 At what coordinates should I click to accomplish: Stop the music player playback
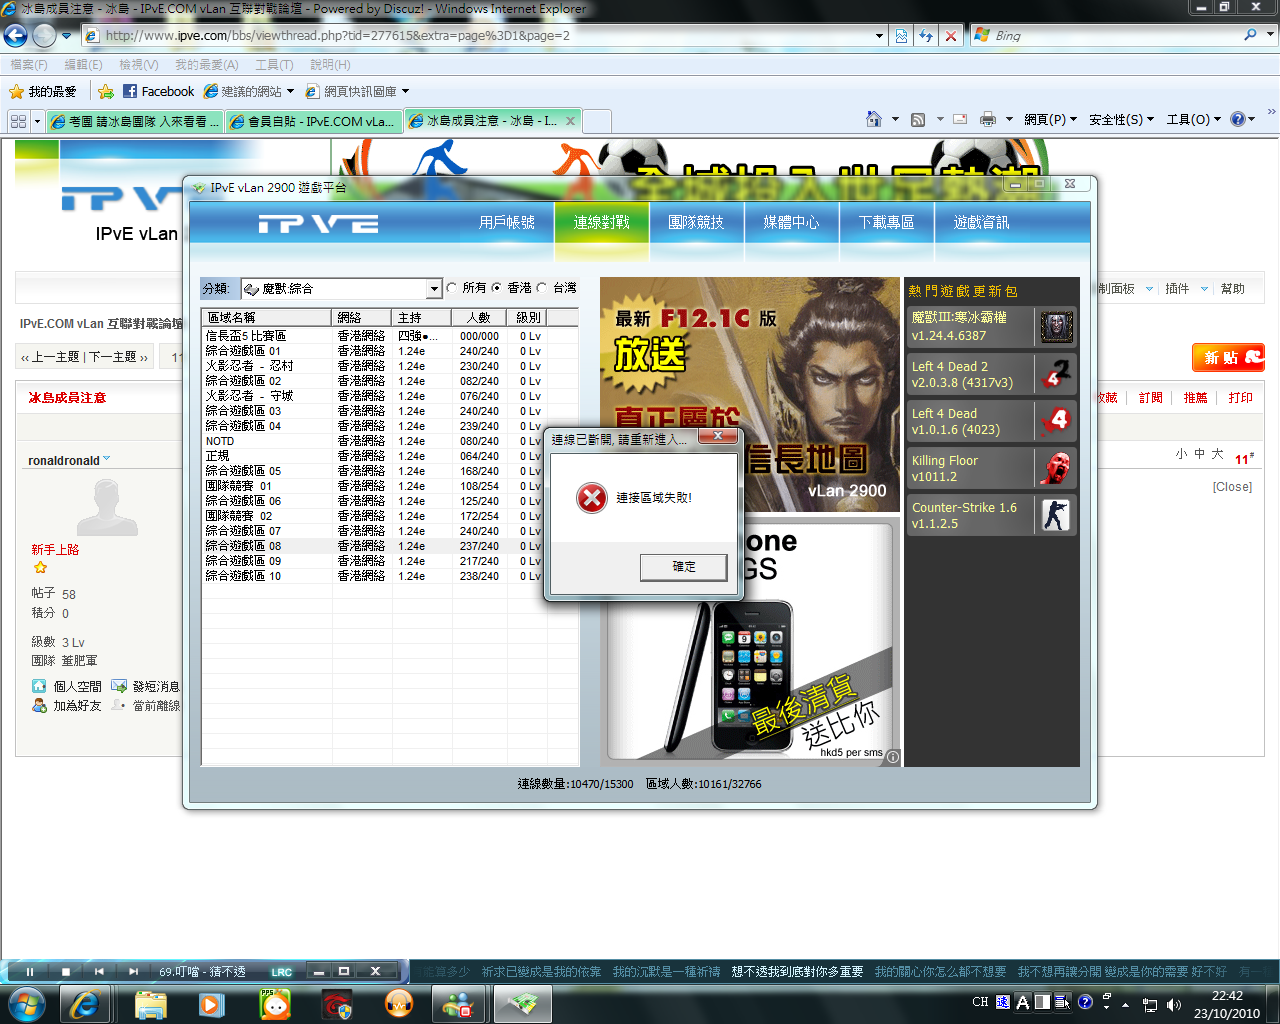pyautogui.click(x=65, y=971)
